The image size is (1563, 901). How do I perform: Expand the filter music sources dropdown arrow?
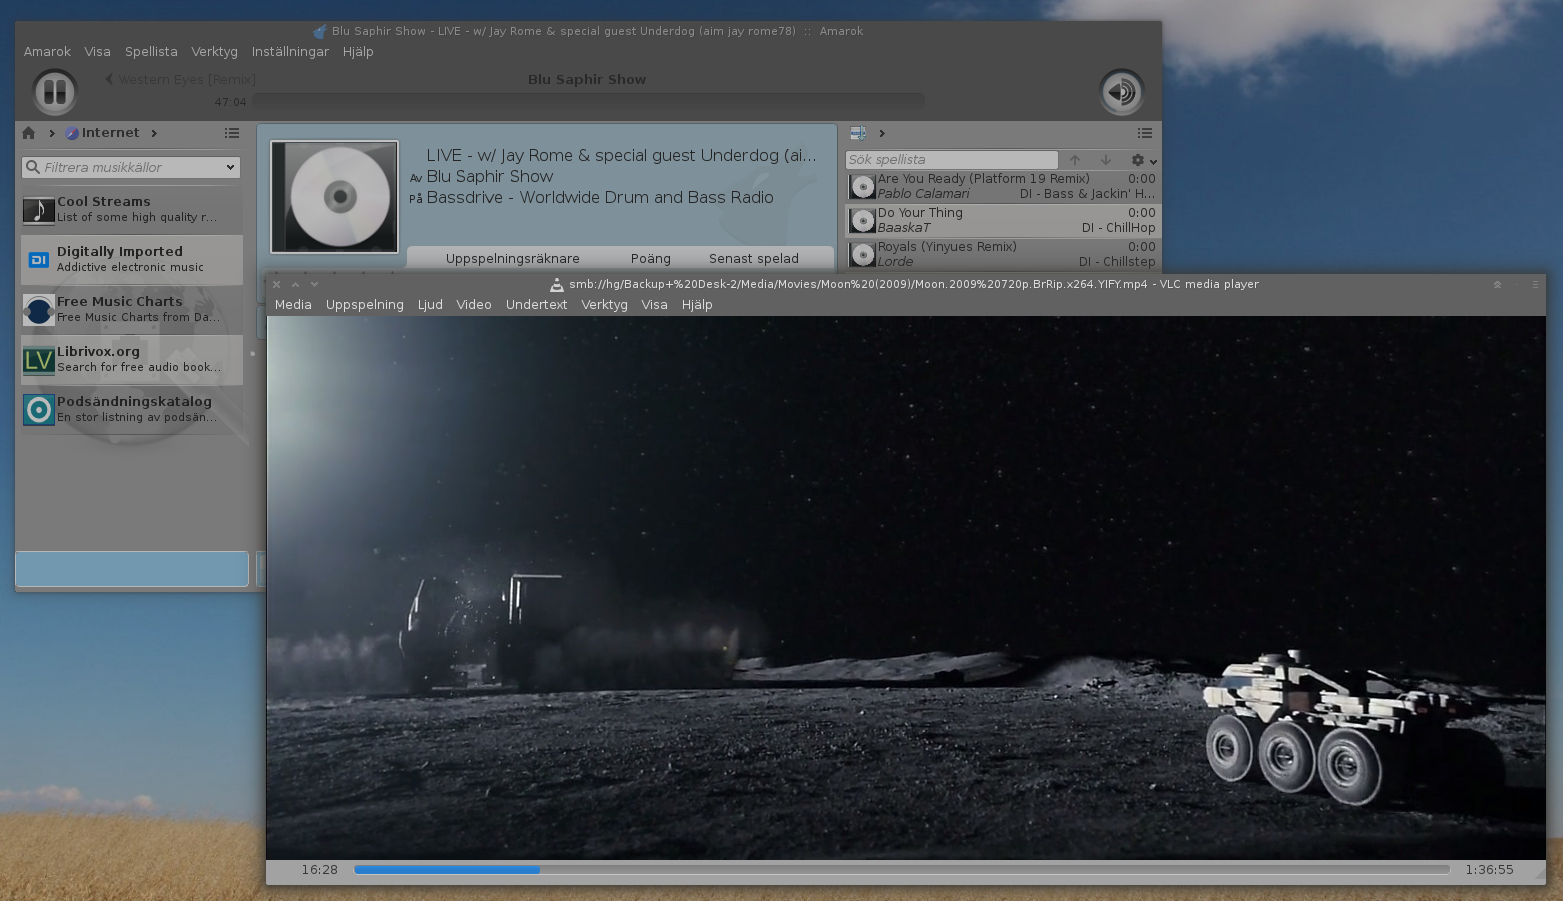(230, 167)
